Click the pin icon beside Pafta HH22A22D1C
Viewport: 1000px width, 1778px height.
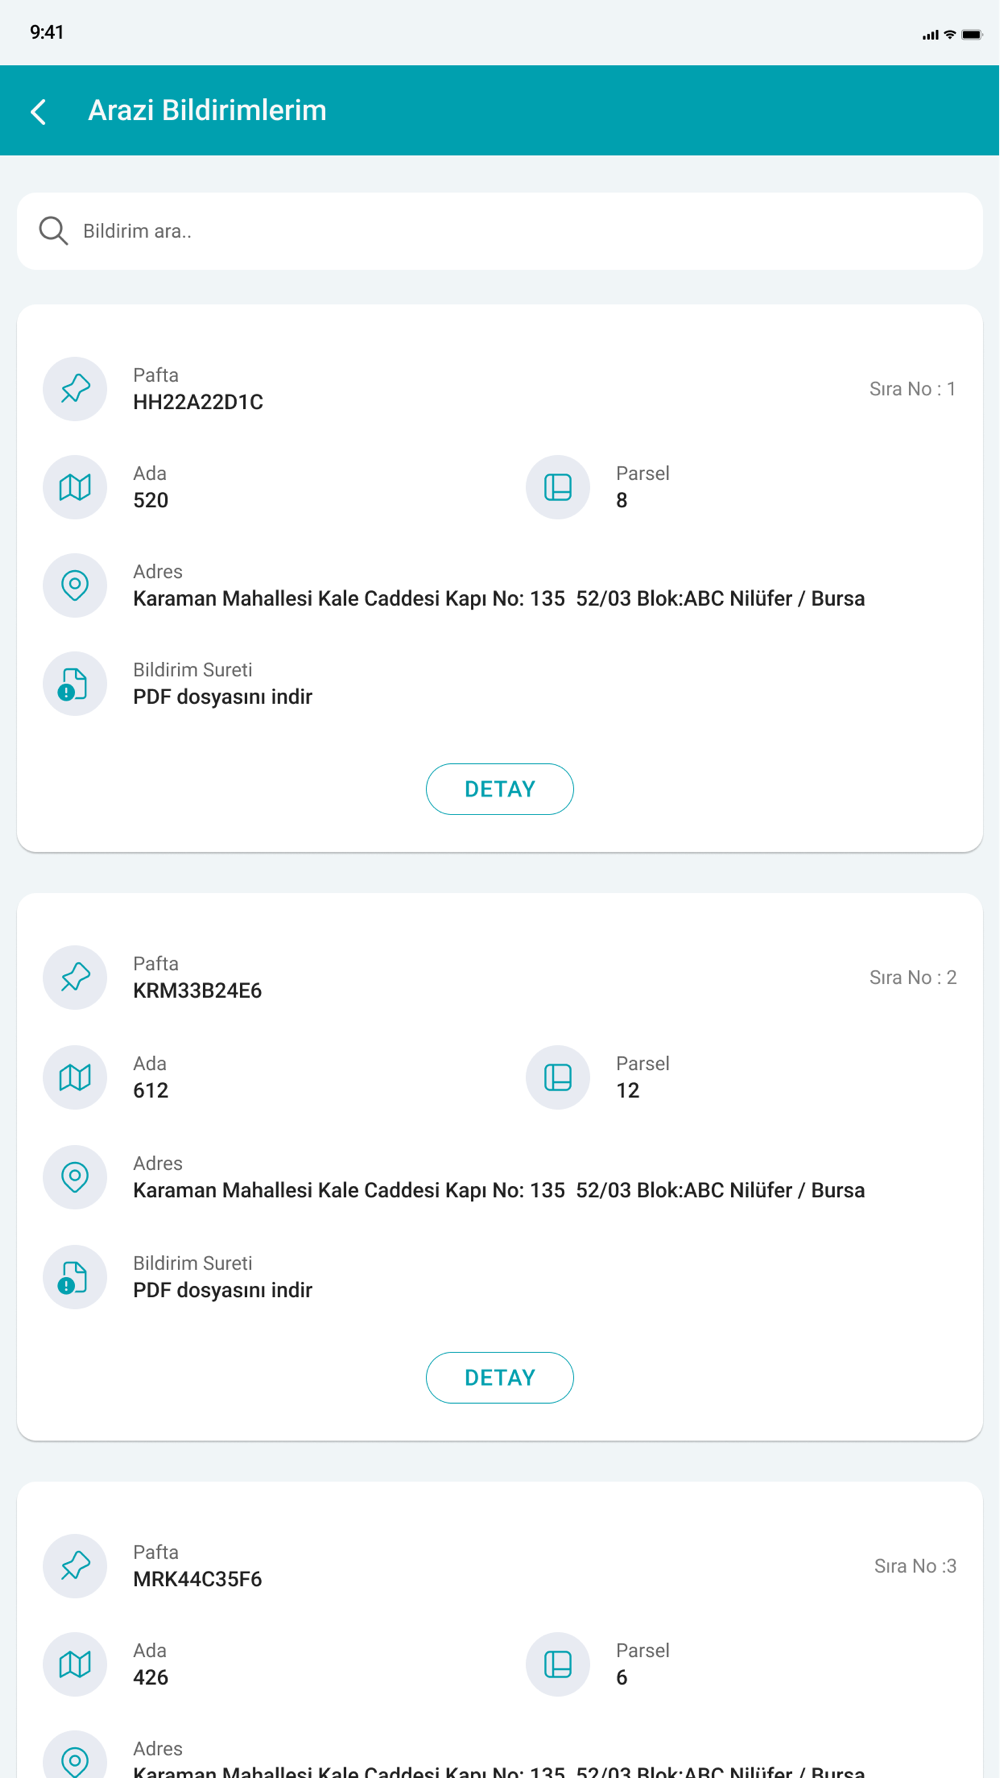coord(75,389)
